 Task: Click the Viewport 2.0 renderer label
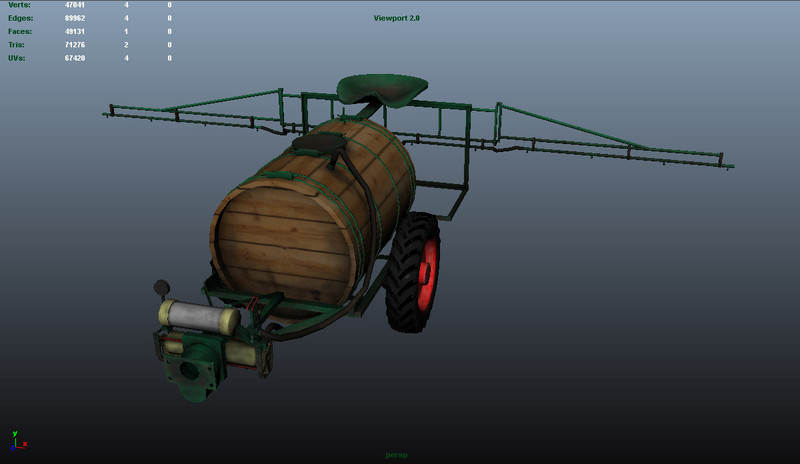pos(396,18)
